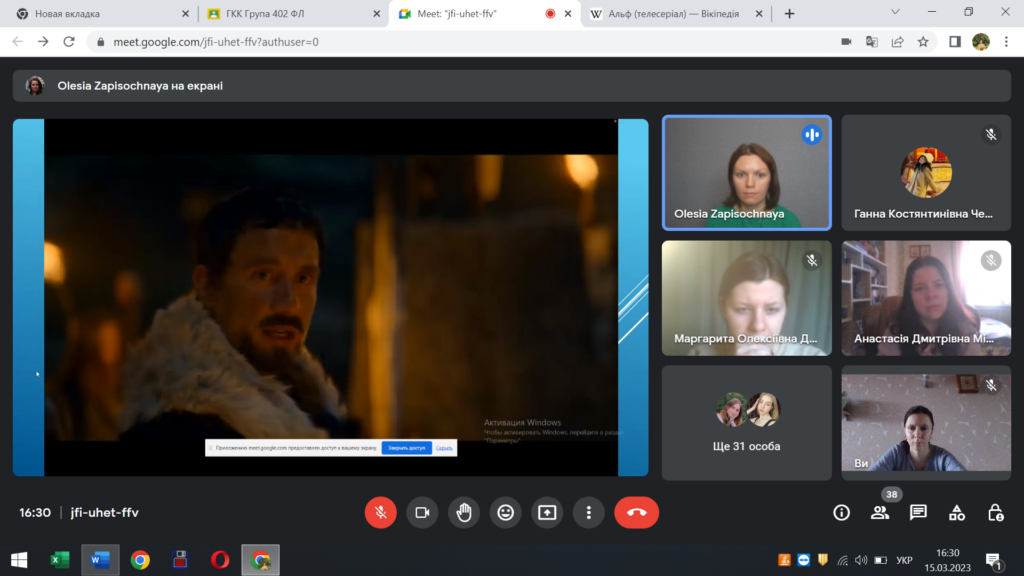Viewport: 1024px width, 576px height.
Task: Show the participants list panel
Action: (880, 512)
